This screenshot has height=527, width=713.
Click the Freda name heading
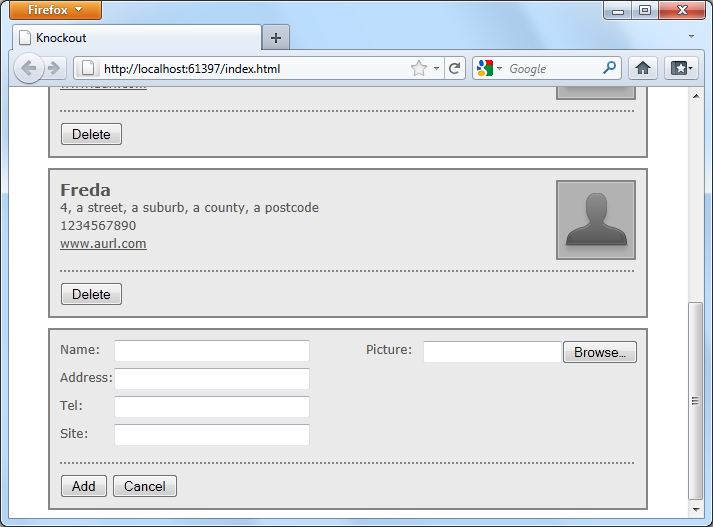(x=85, y=190)
